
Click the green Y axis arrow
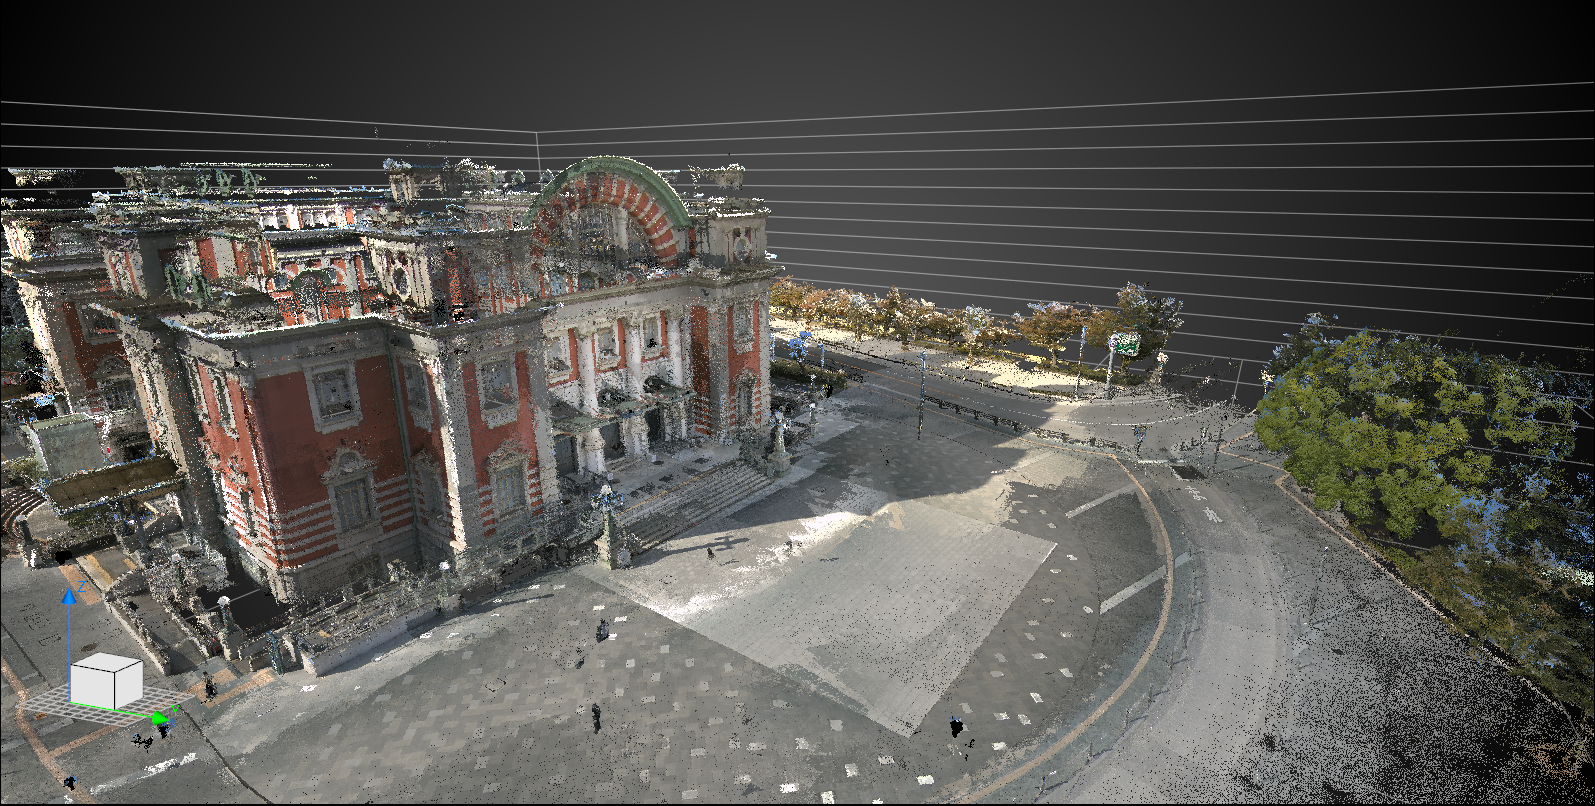(x=160, y=718)
